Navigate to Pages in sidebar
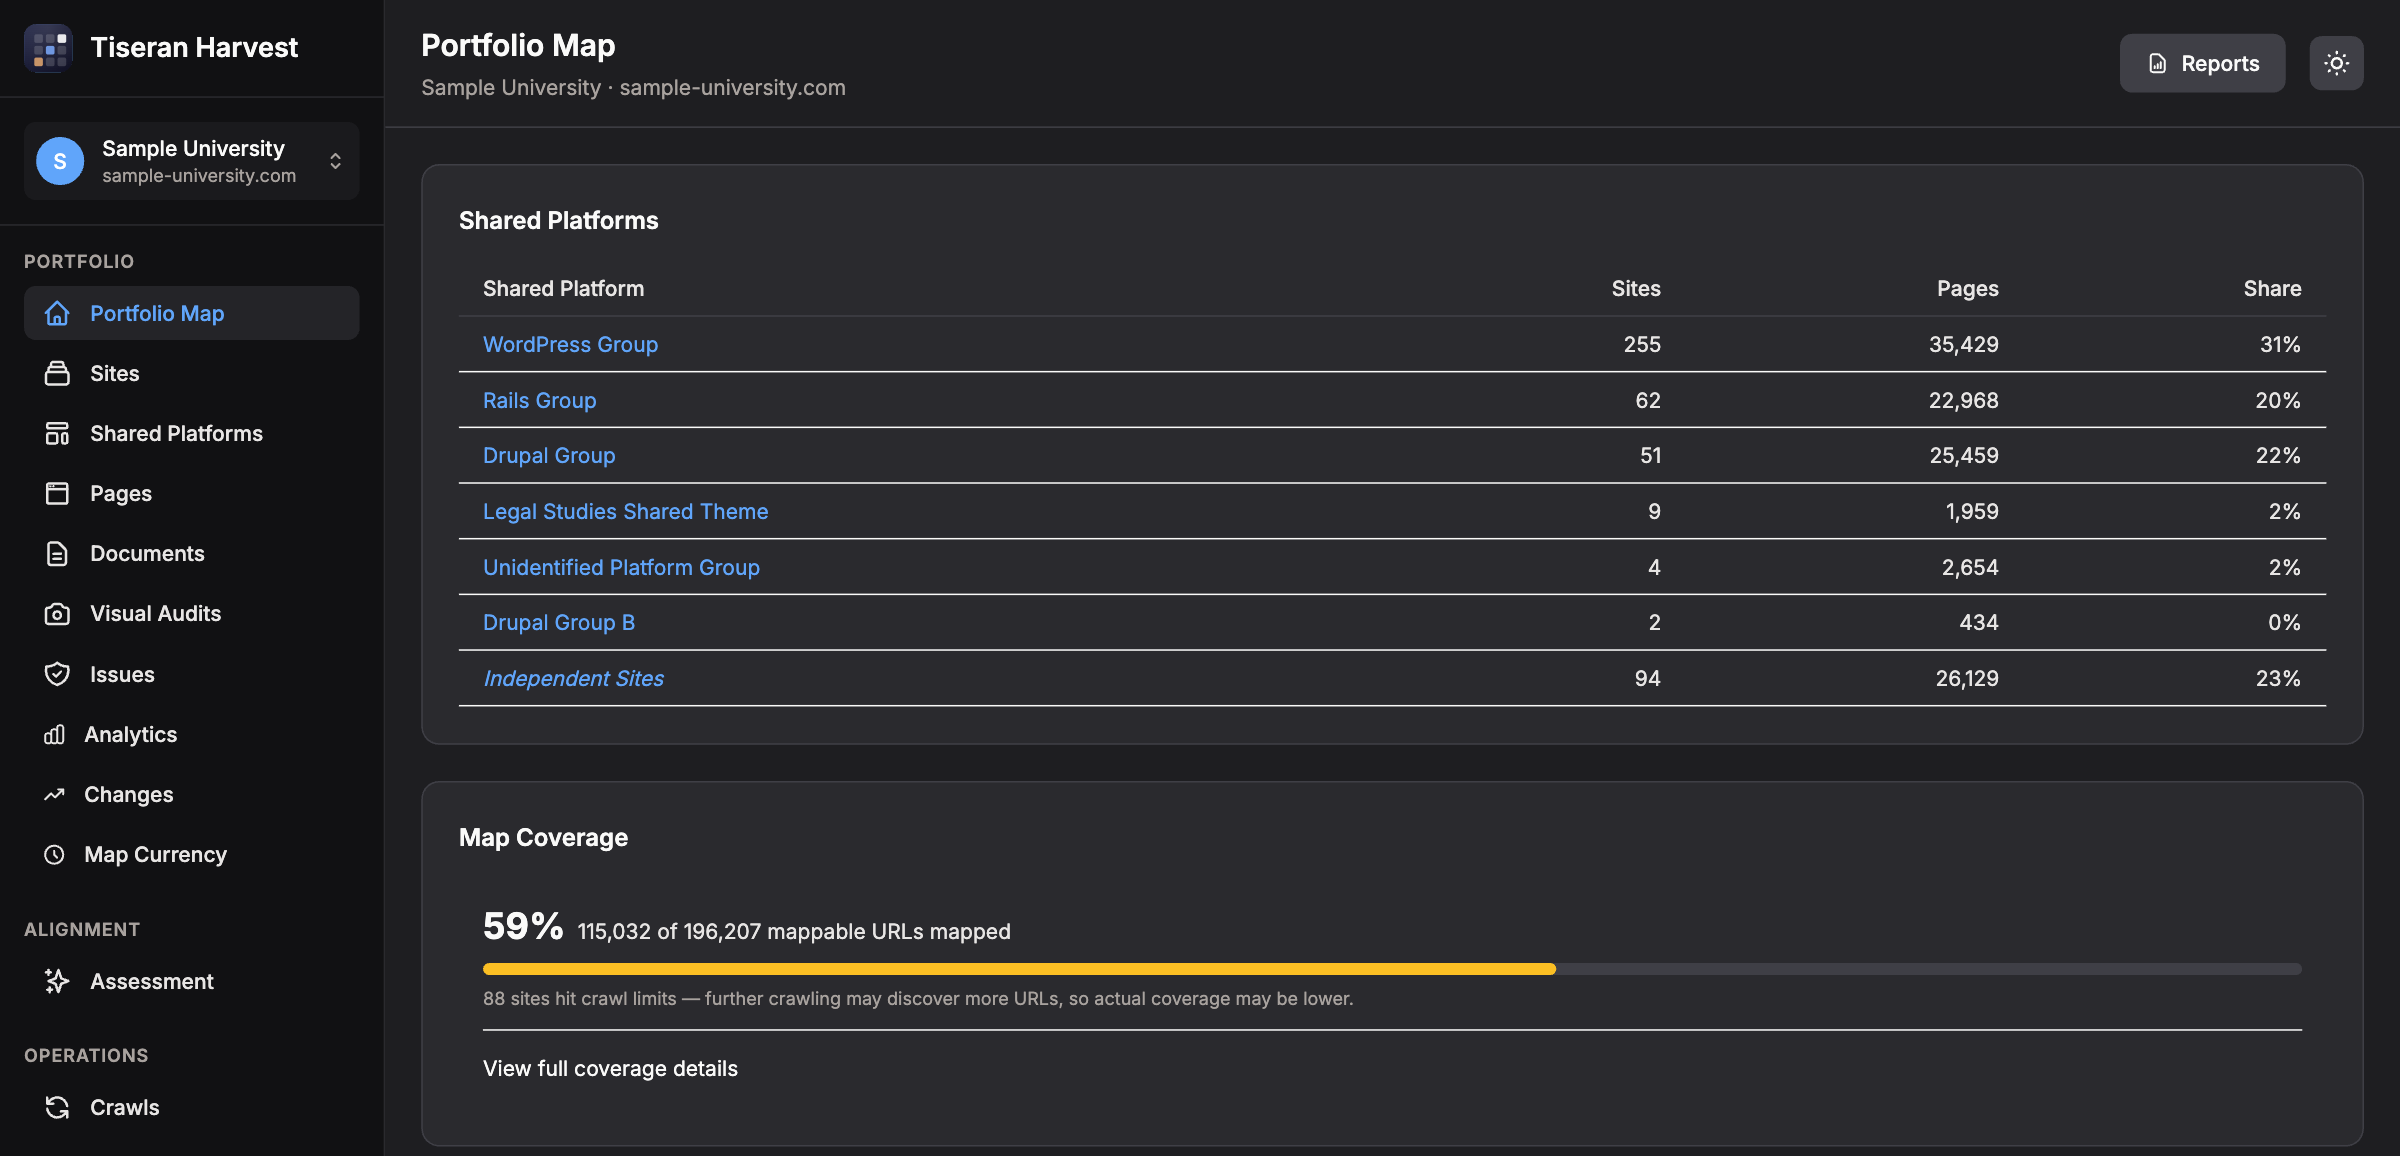The width and height of the screenshot is (2400, 1156). point(192,493)
